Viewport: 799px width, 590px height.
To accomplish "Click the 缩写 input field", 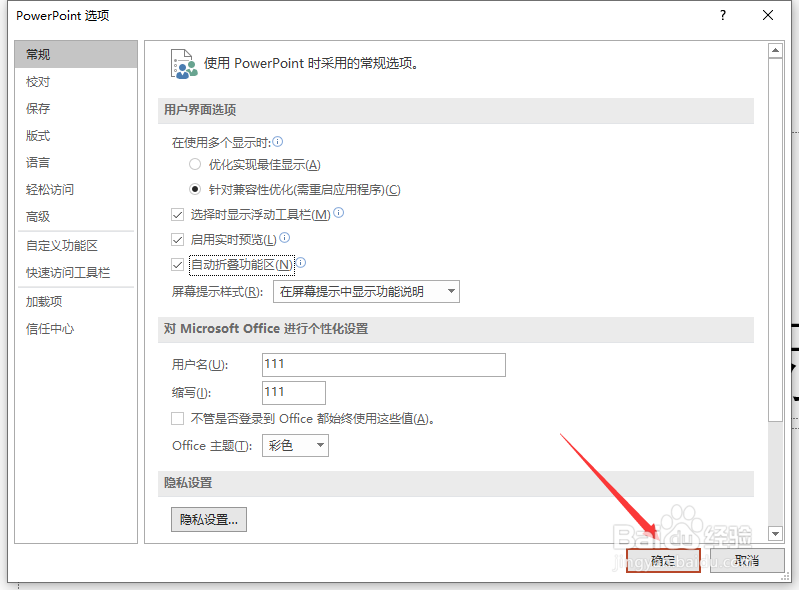I will [x=294, y=393].
